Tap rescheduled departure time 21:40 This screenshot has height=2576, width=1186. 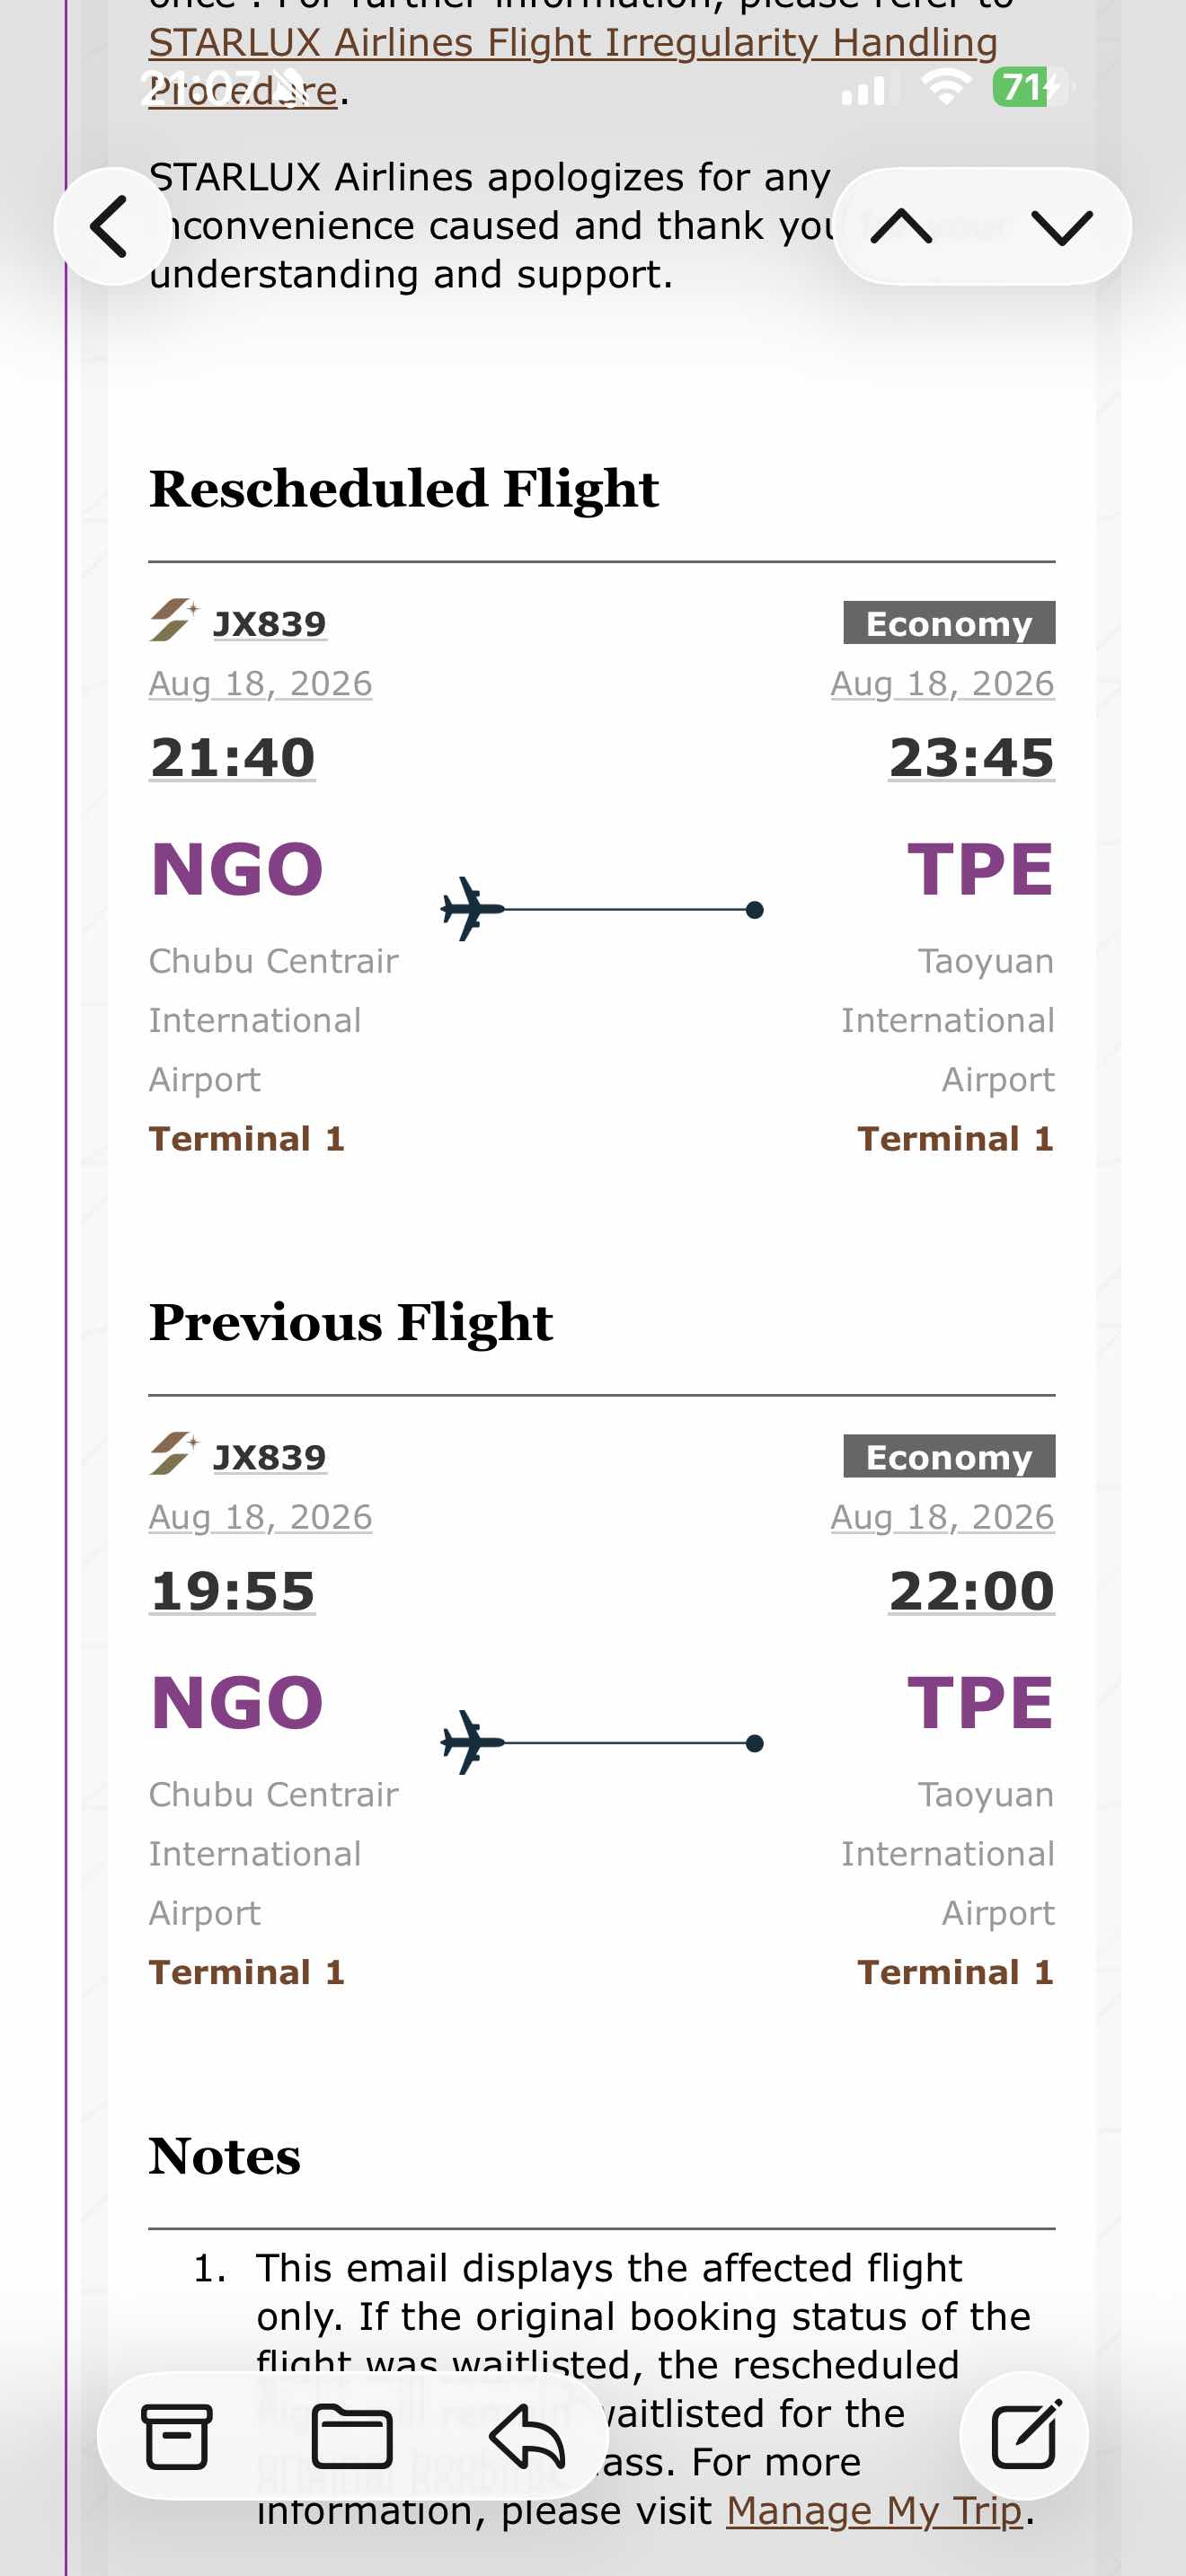click(x=232, y=757)
